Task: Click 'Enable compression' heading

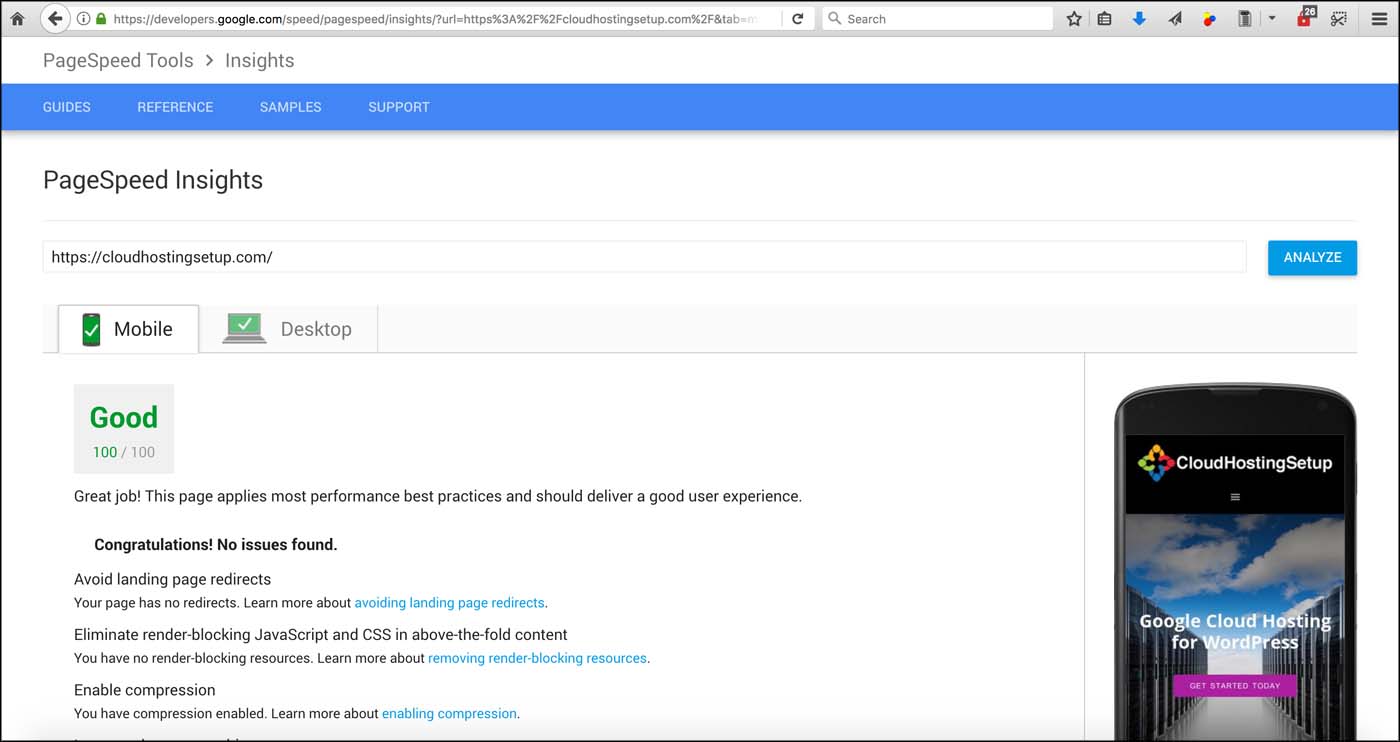Action: coord(145,690)
